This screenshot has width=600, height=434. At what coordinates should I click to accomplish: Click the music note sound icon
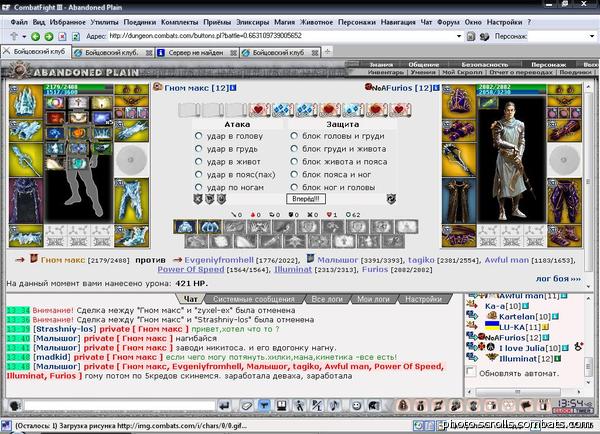click(x=335, y=405)
